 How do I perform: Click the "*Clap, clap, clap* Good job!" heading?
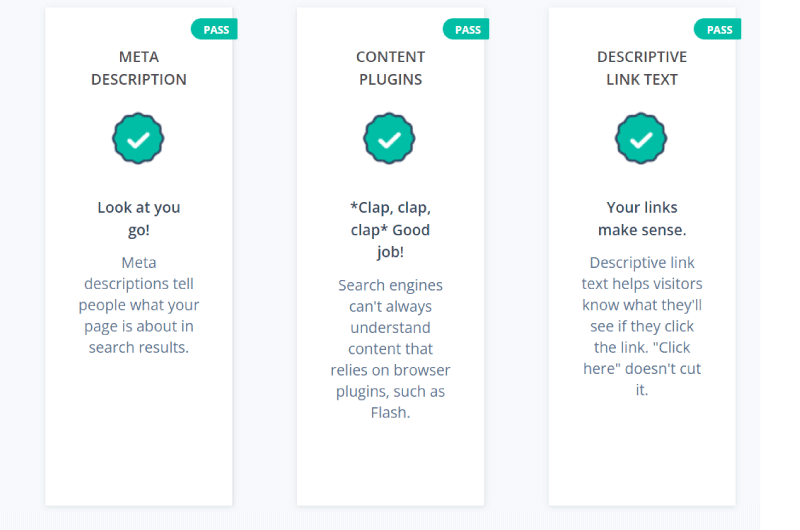pos(390,230)
